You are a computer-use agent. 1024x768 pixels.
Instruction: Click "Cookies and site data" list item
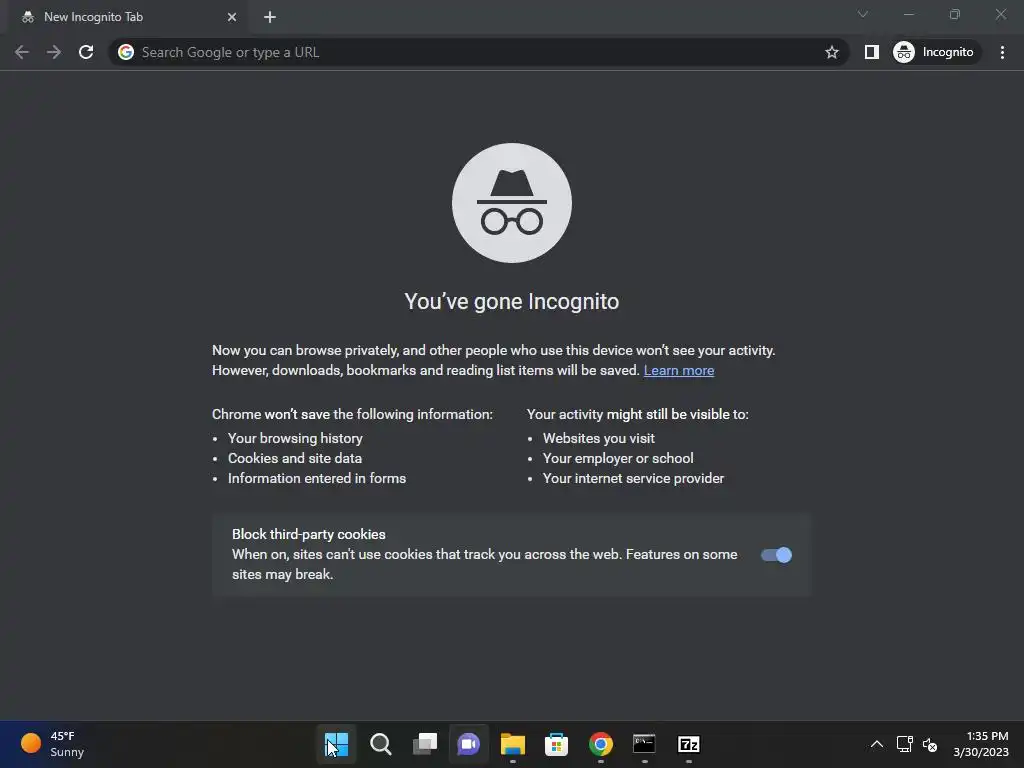coord(295,458)
